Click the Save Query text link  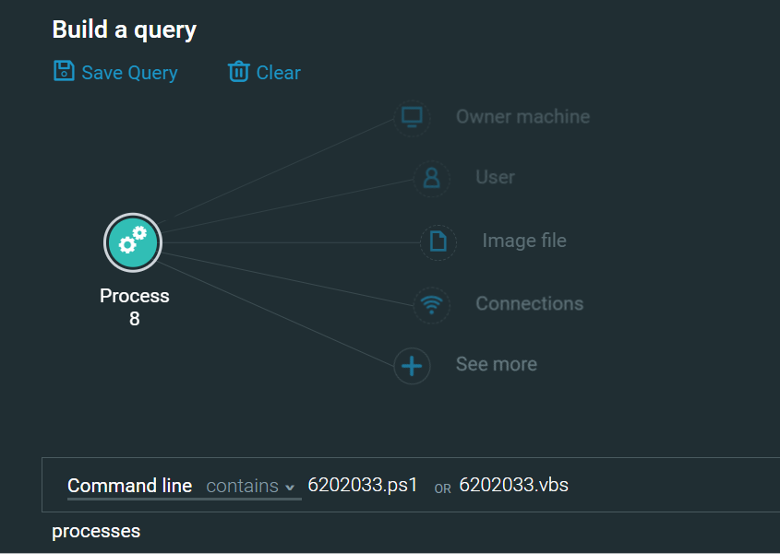coord(129,73)
